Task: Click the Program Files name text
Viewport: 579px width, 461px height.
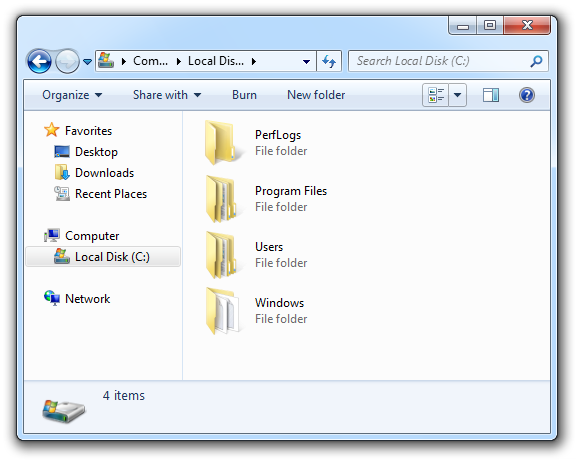Action: (x=291, y=191)
